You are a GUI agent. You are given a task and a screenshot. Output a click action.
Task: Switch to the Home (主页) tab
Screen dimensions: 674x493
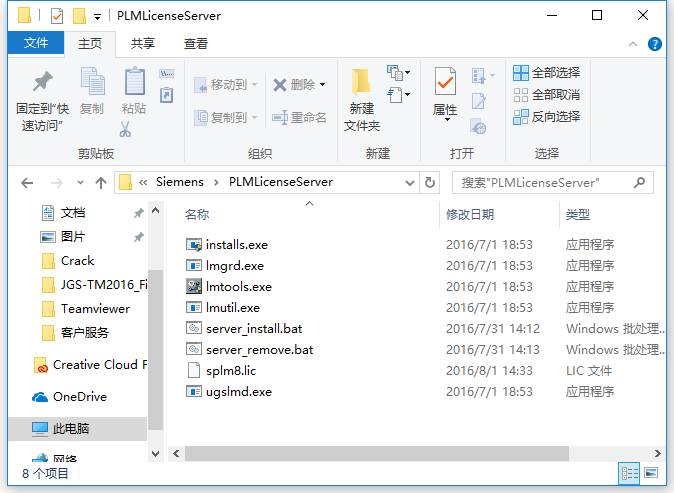coord(90,43)
